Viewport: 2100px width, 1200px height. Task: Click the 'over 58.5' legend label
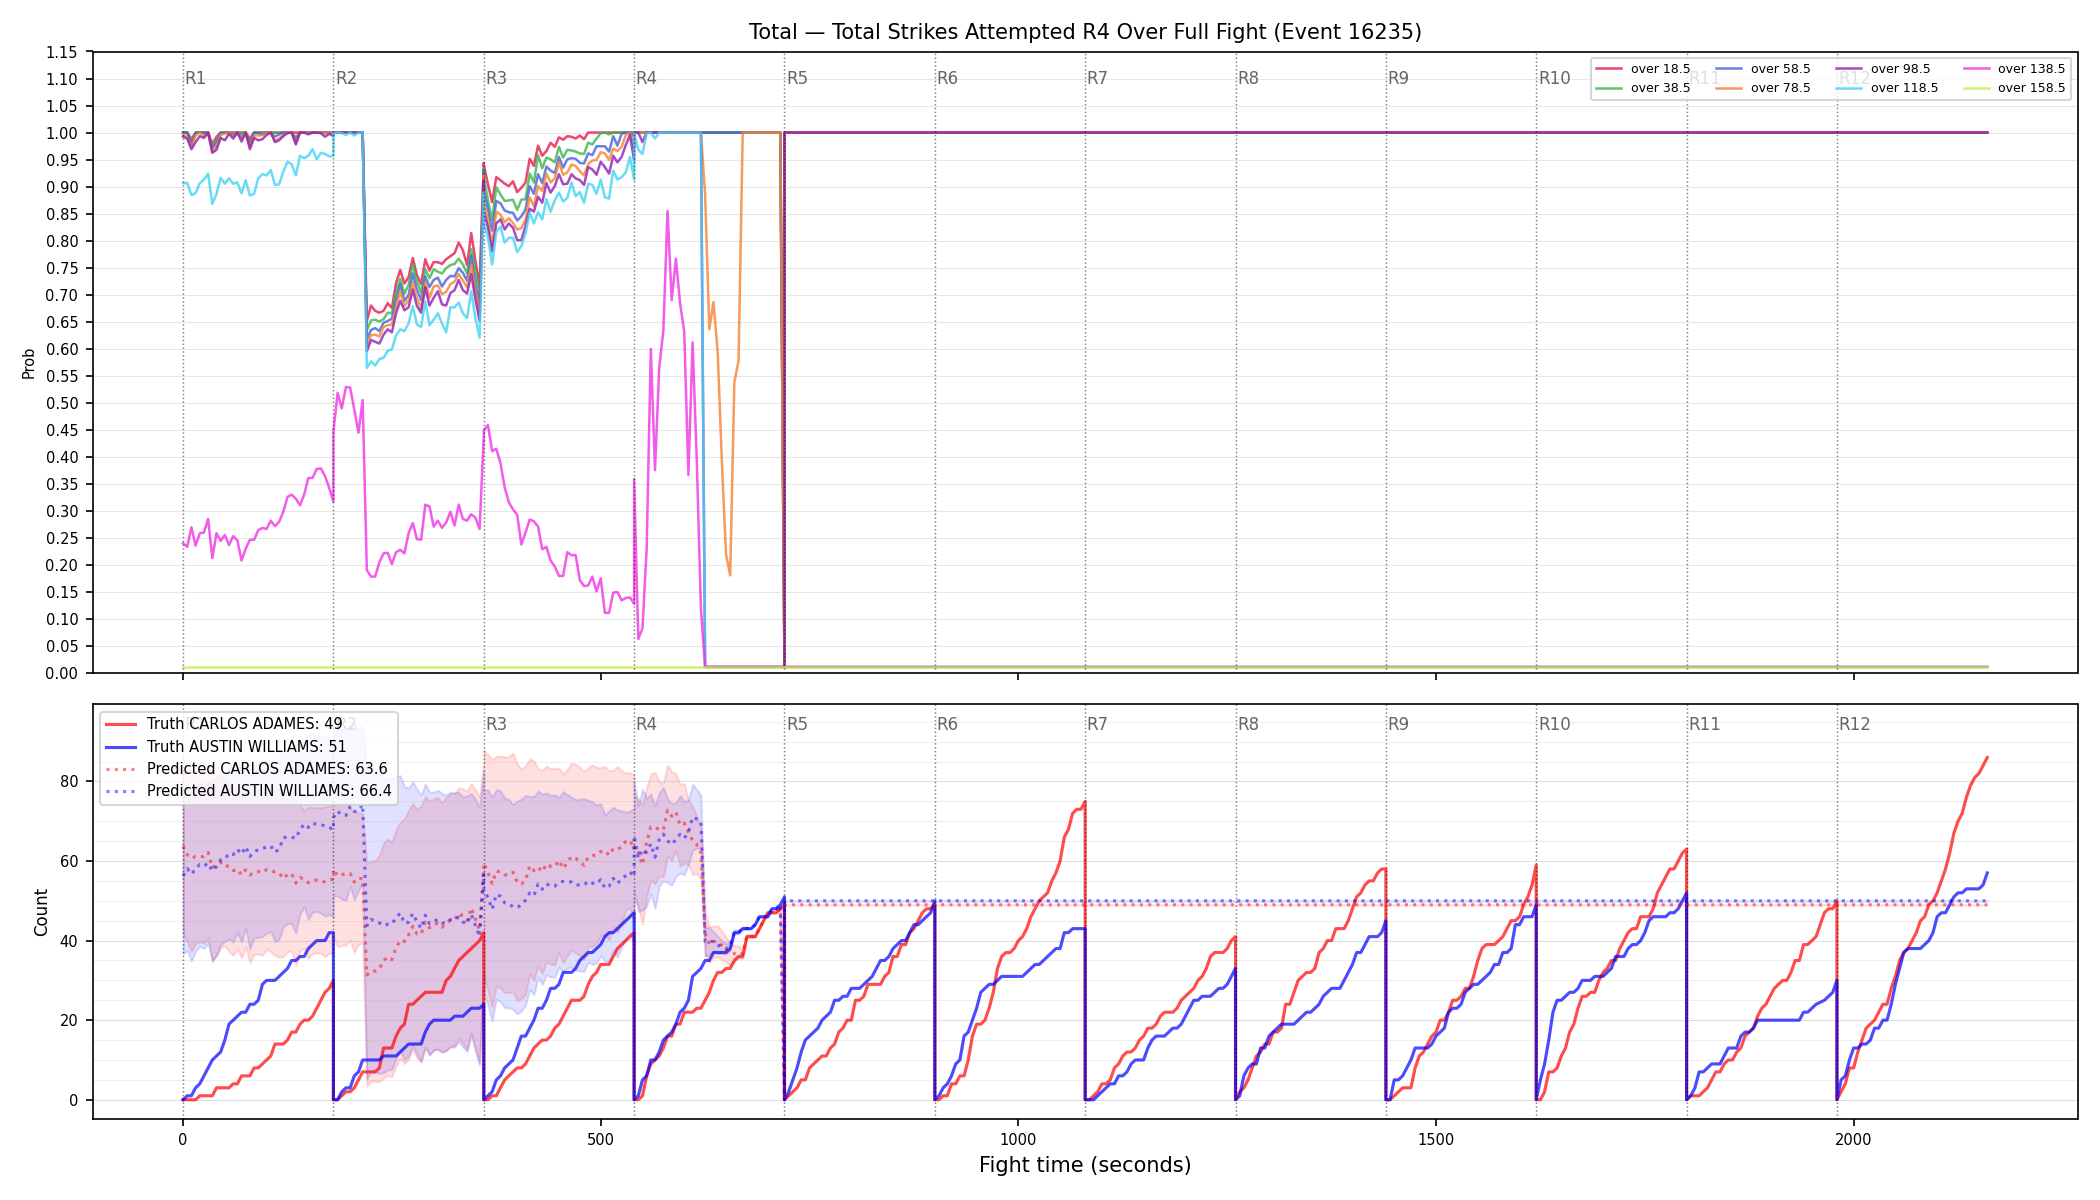[1780, 69]
